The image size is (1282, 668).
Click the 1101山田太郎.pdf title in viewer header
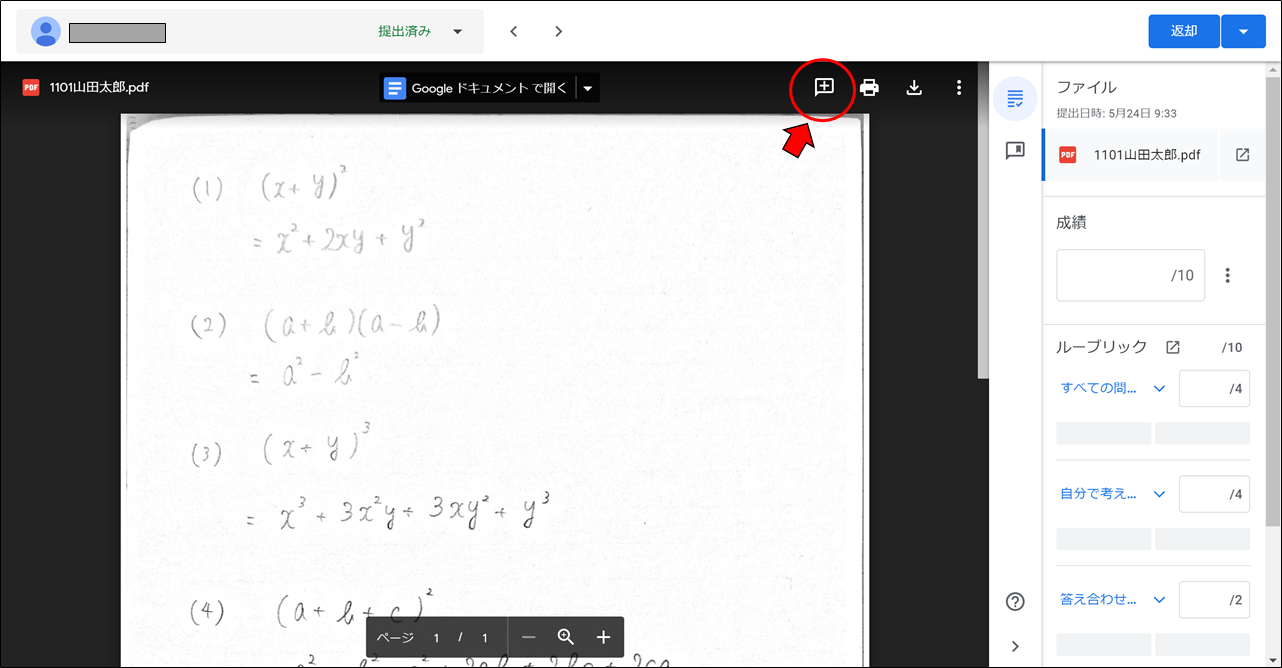pos(99,87)
